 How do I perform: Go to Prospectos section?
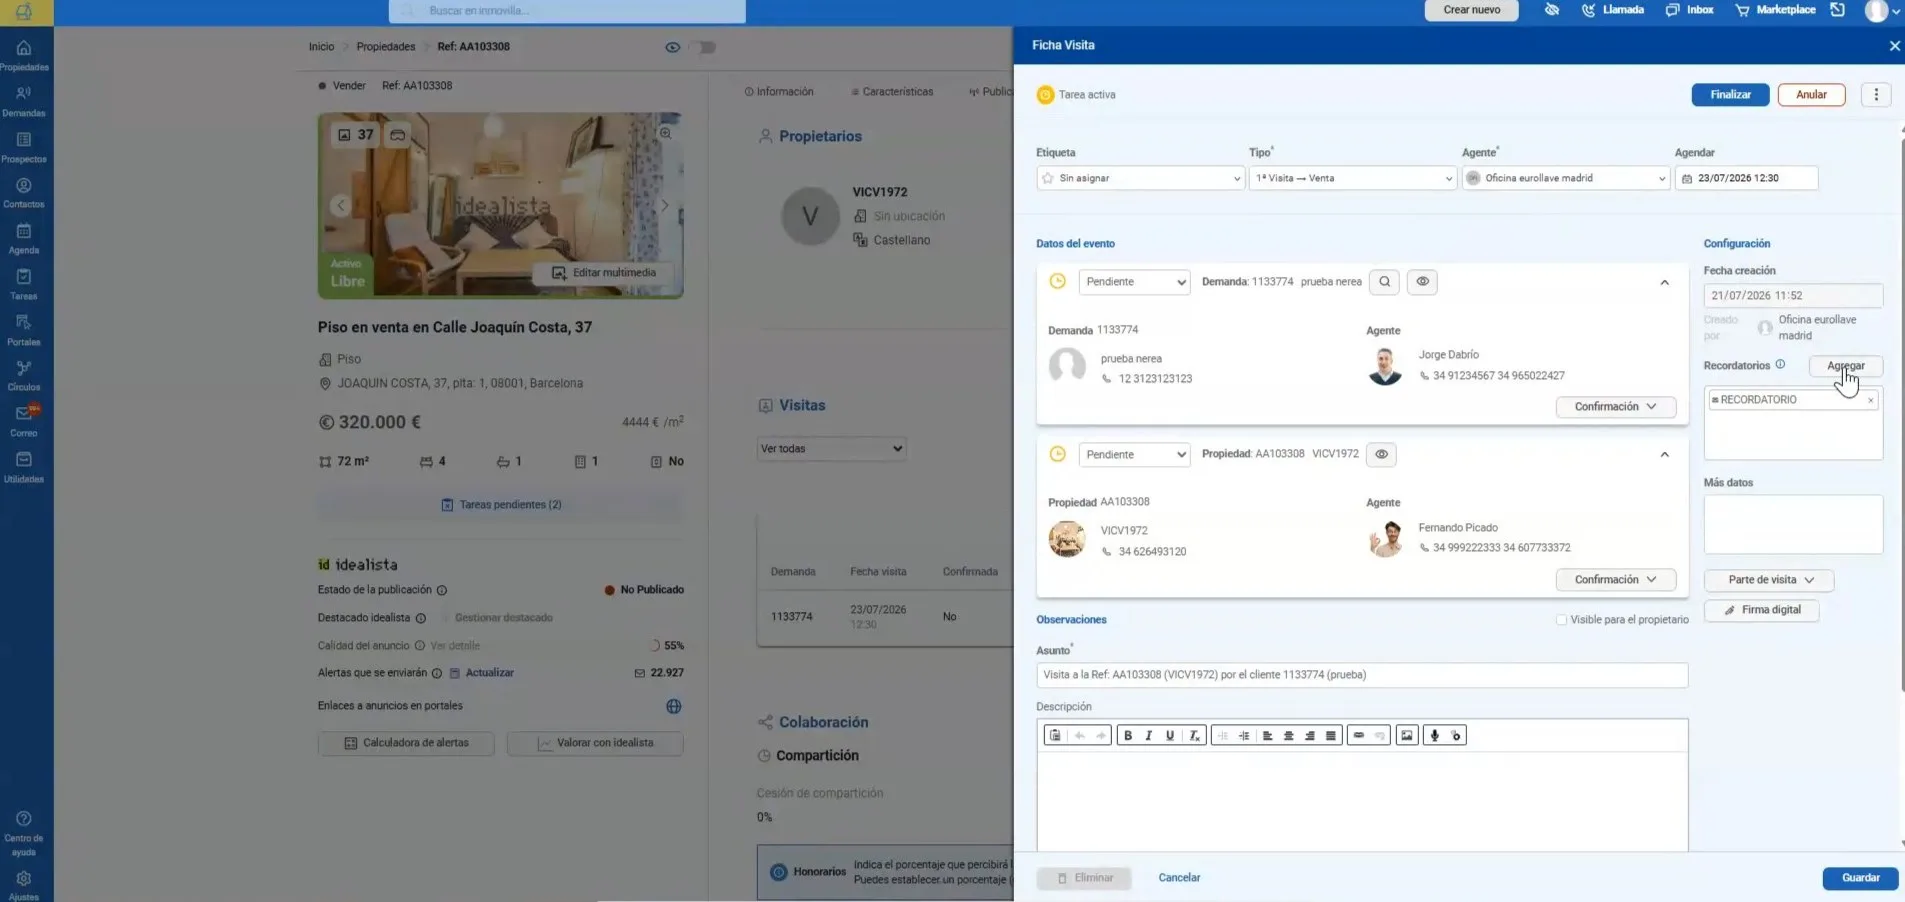click(24, 147)
